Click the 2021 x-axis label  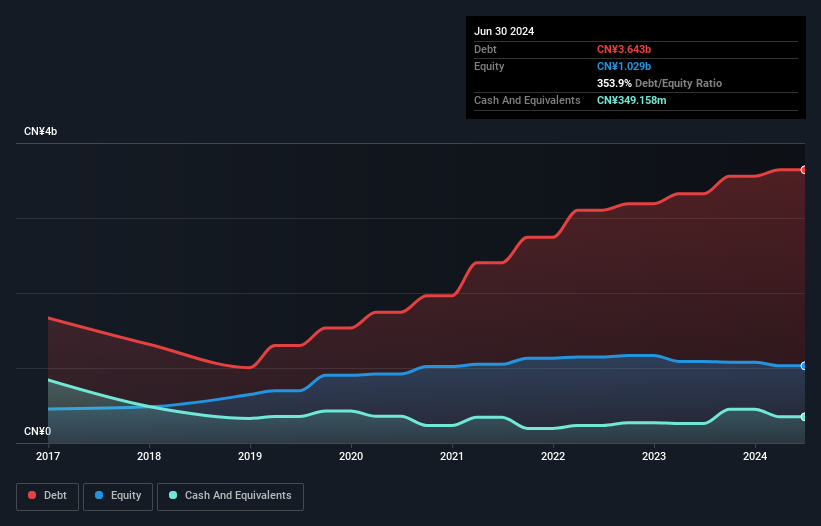coord(452,456)
